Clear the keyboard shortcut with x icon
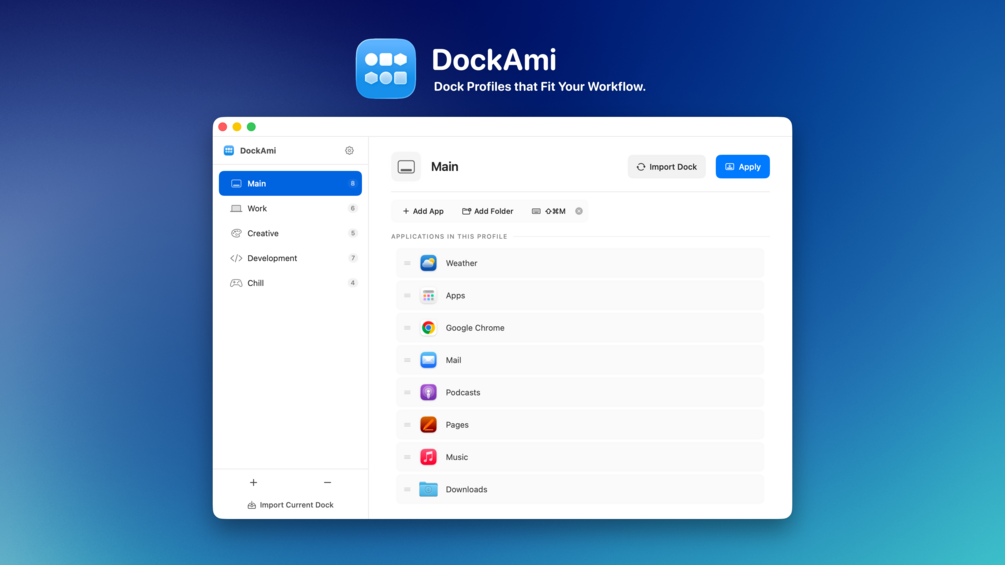The width and height of the screenshot is (1005, 565). tap(579, 211)
